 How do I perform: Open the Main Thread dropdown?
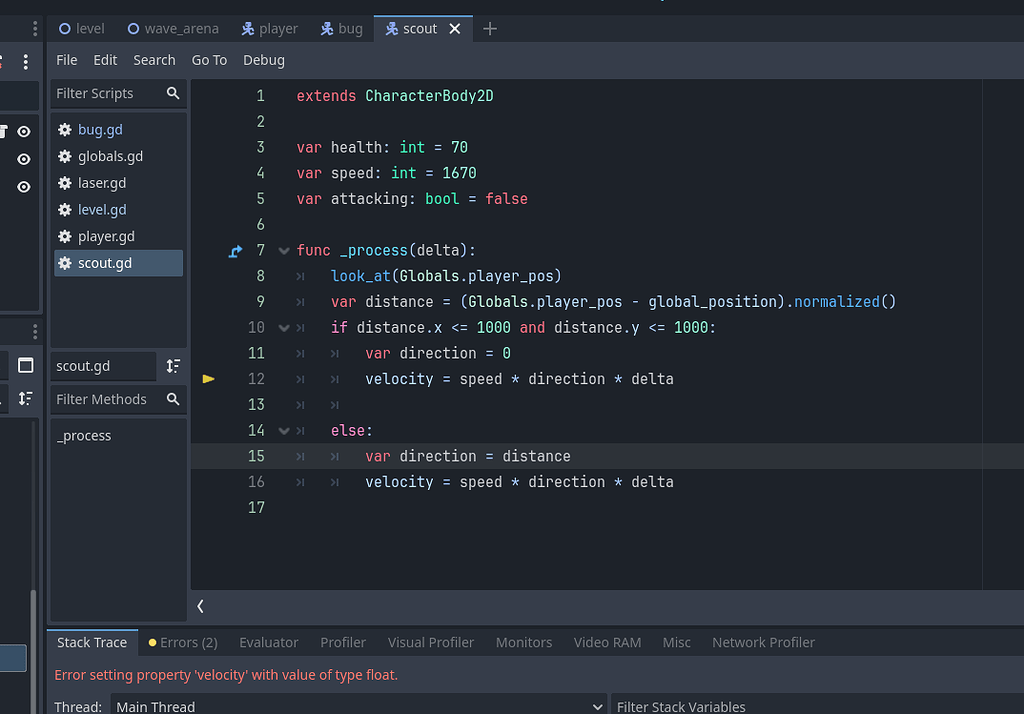(x=358, y=706)
